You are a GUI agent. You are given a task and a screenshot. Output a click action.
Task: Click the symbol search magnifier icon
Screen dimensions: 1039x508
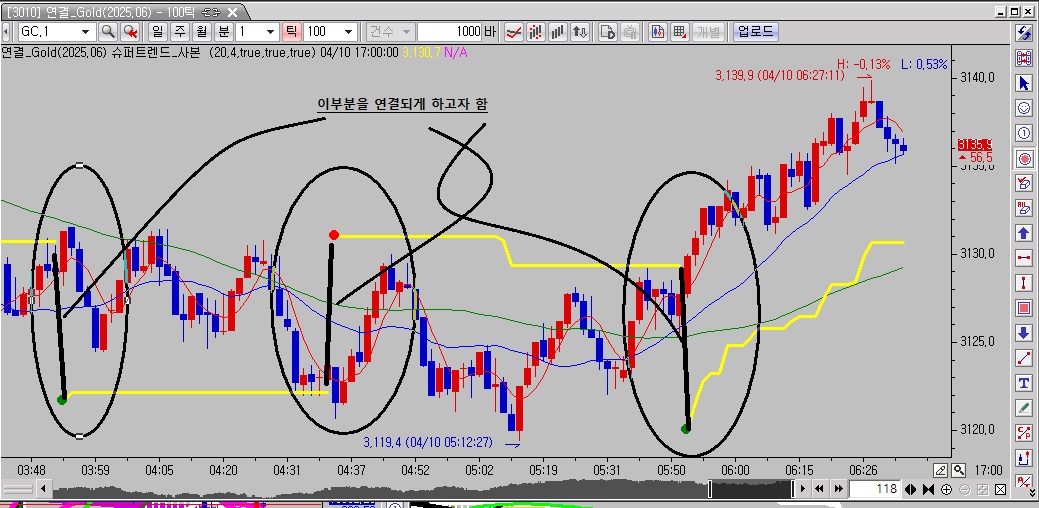[107, 31]
